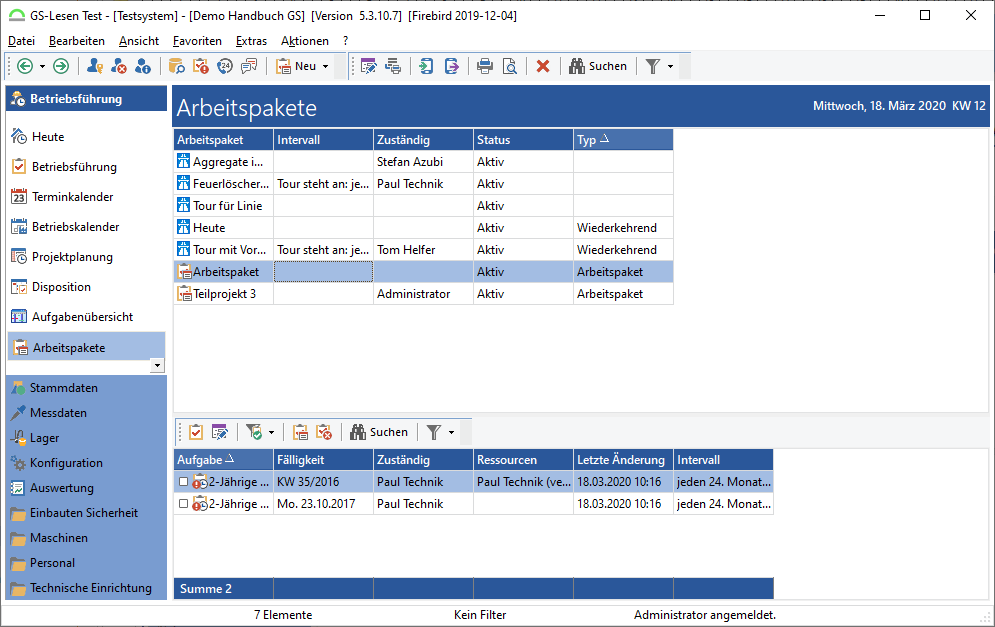
Task: Click the edit form icon in top toolbar
Action: pyautogui.click(x=368, y=66)
